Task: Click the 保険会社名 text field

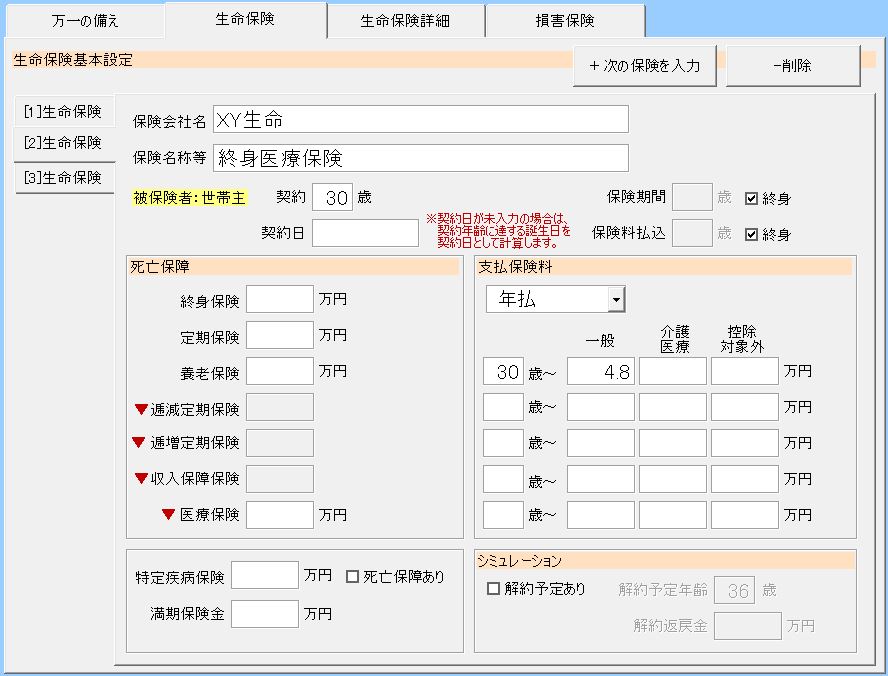Action: pos(419,120)
